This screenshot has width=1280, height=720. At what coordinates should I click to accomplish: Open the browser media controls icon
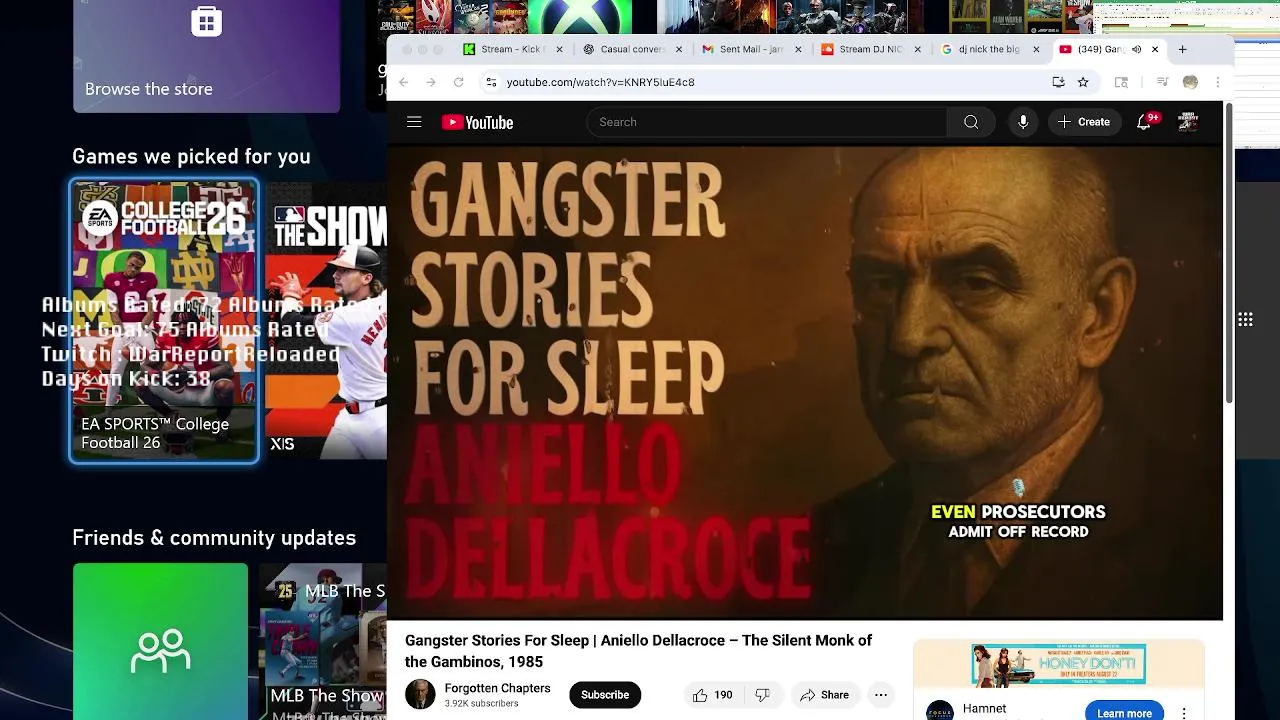click(x=1162, y=82)
